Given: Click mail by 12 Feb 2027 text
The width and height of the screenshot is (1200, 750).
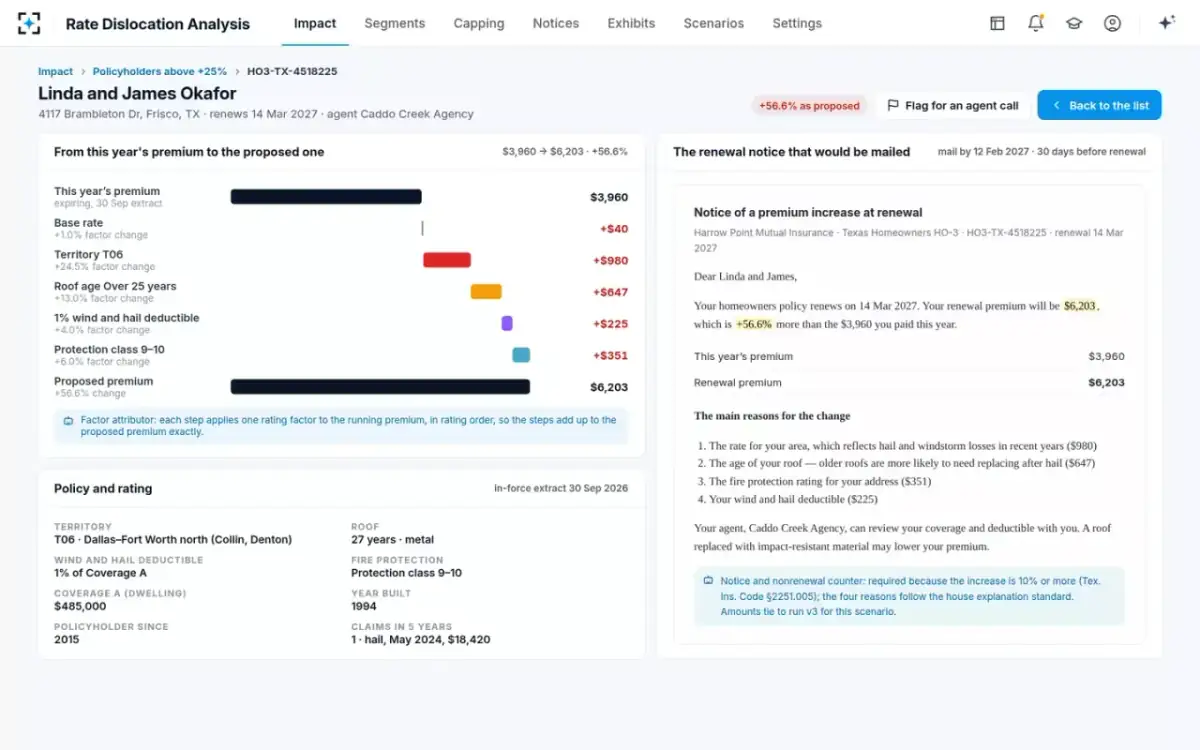Looking at the screenshot, I should [x=980, y=152].
